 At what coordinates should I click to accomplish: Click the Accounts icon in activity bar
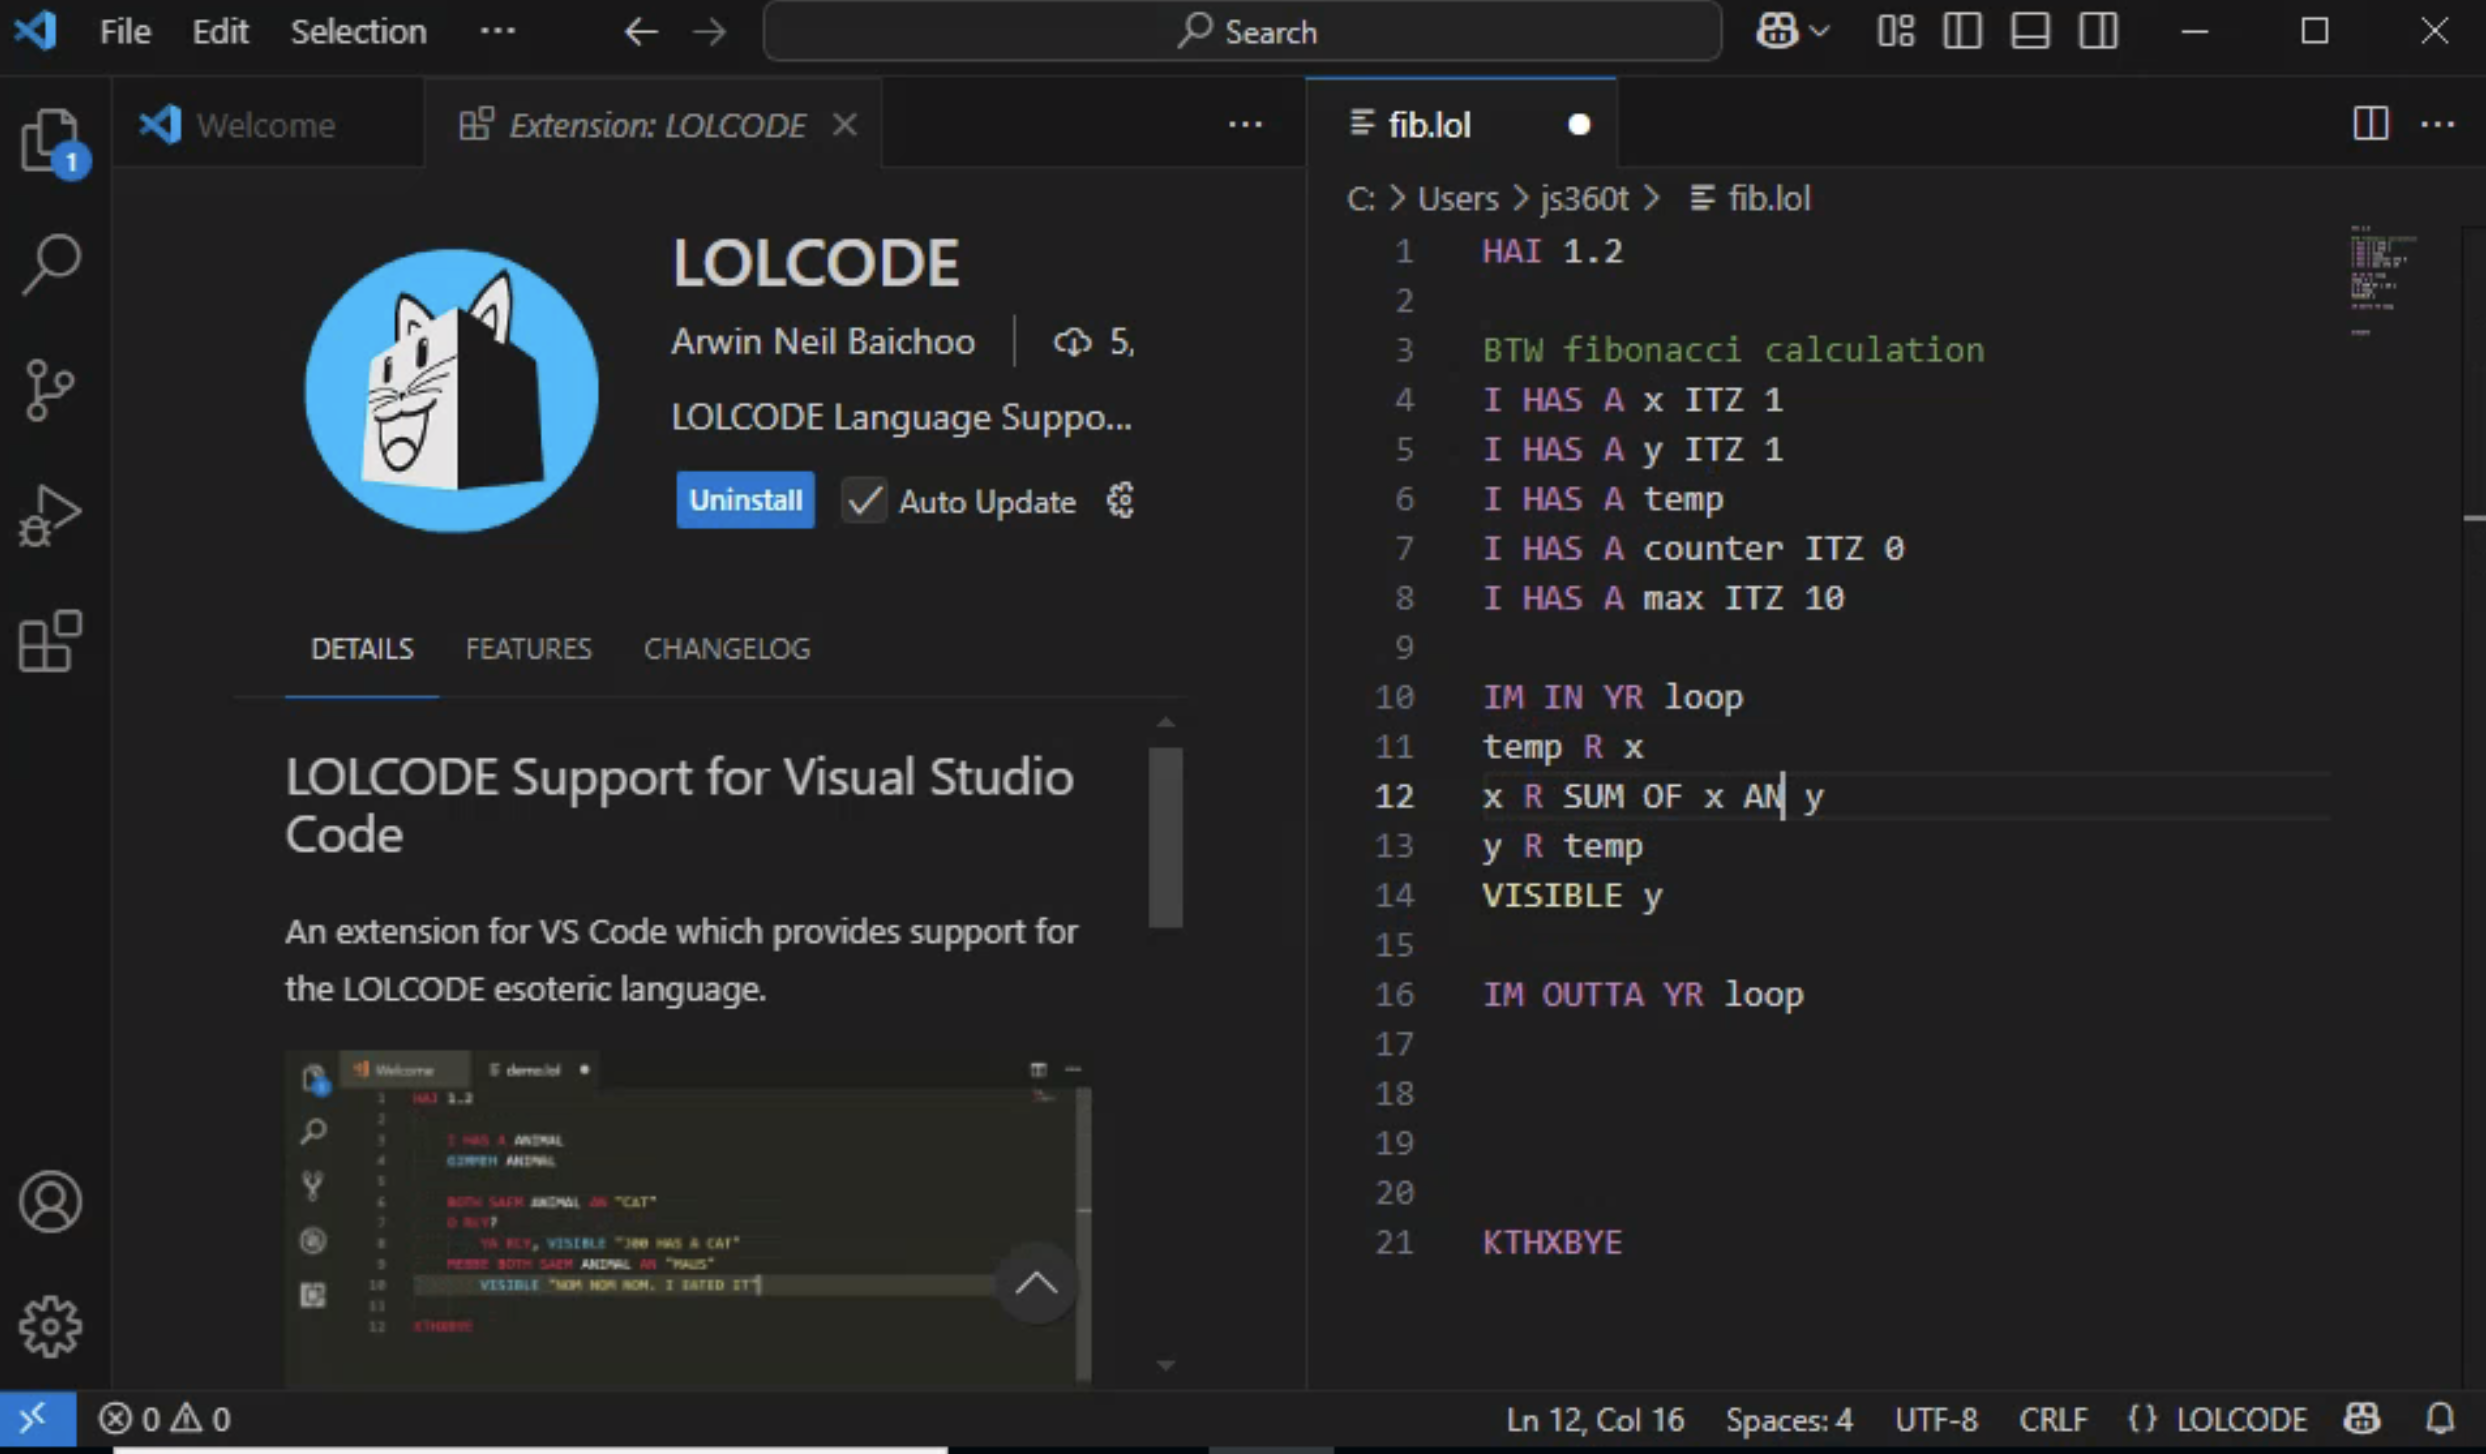click(x=50, y=1201)
